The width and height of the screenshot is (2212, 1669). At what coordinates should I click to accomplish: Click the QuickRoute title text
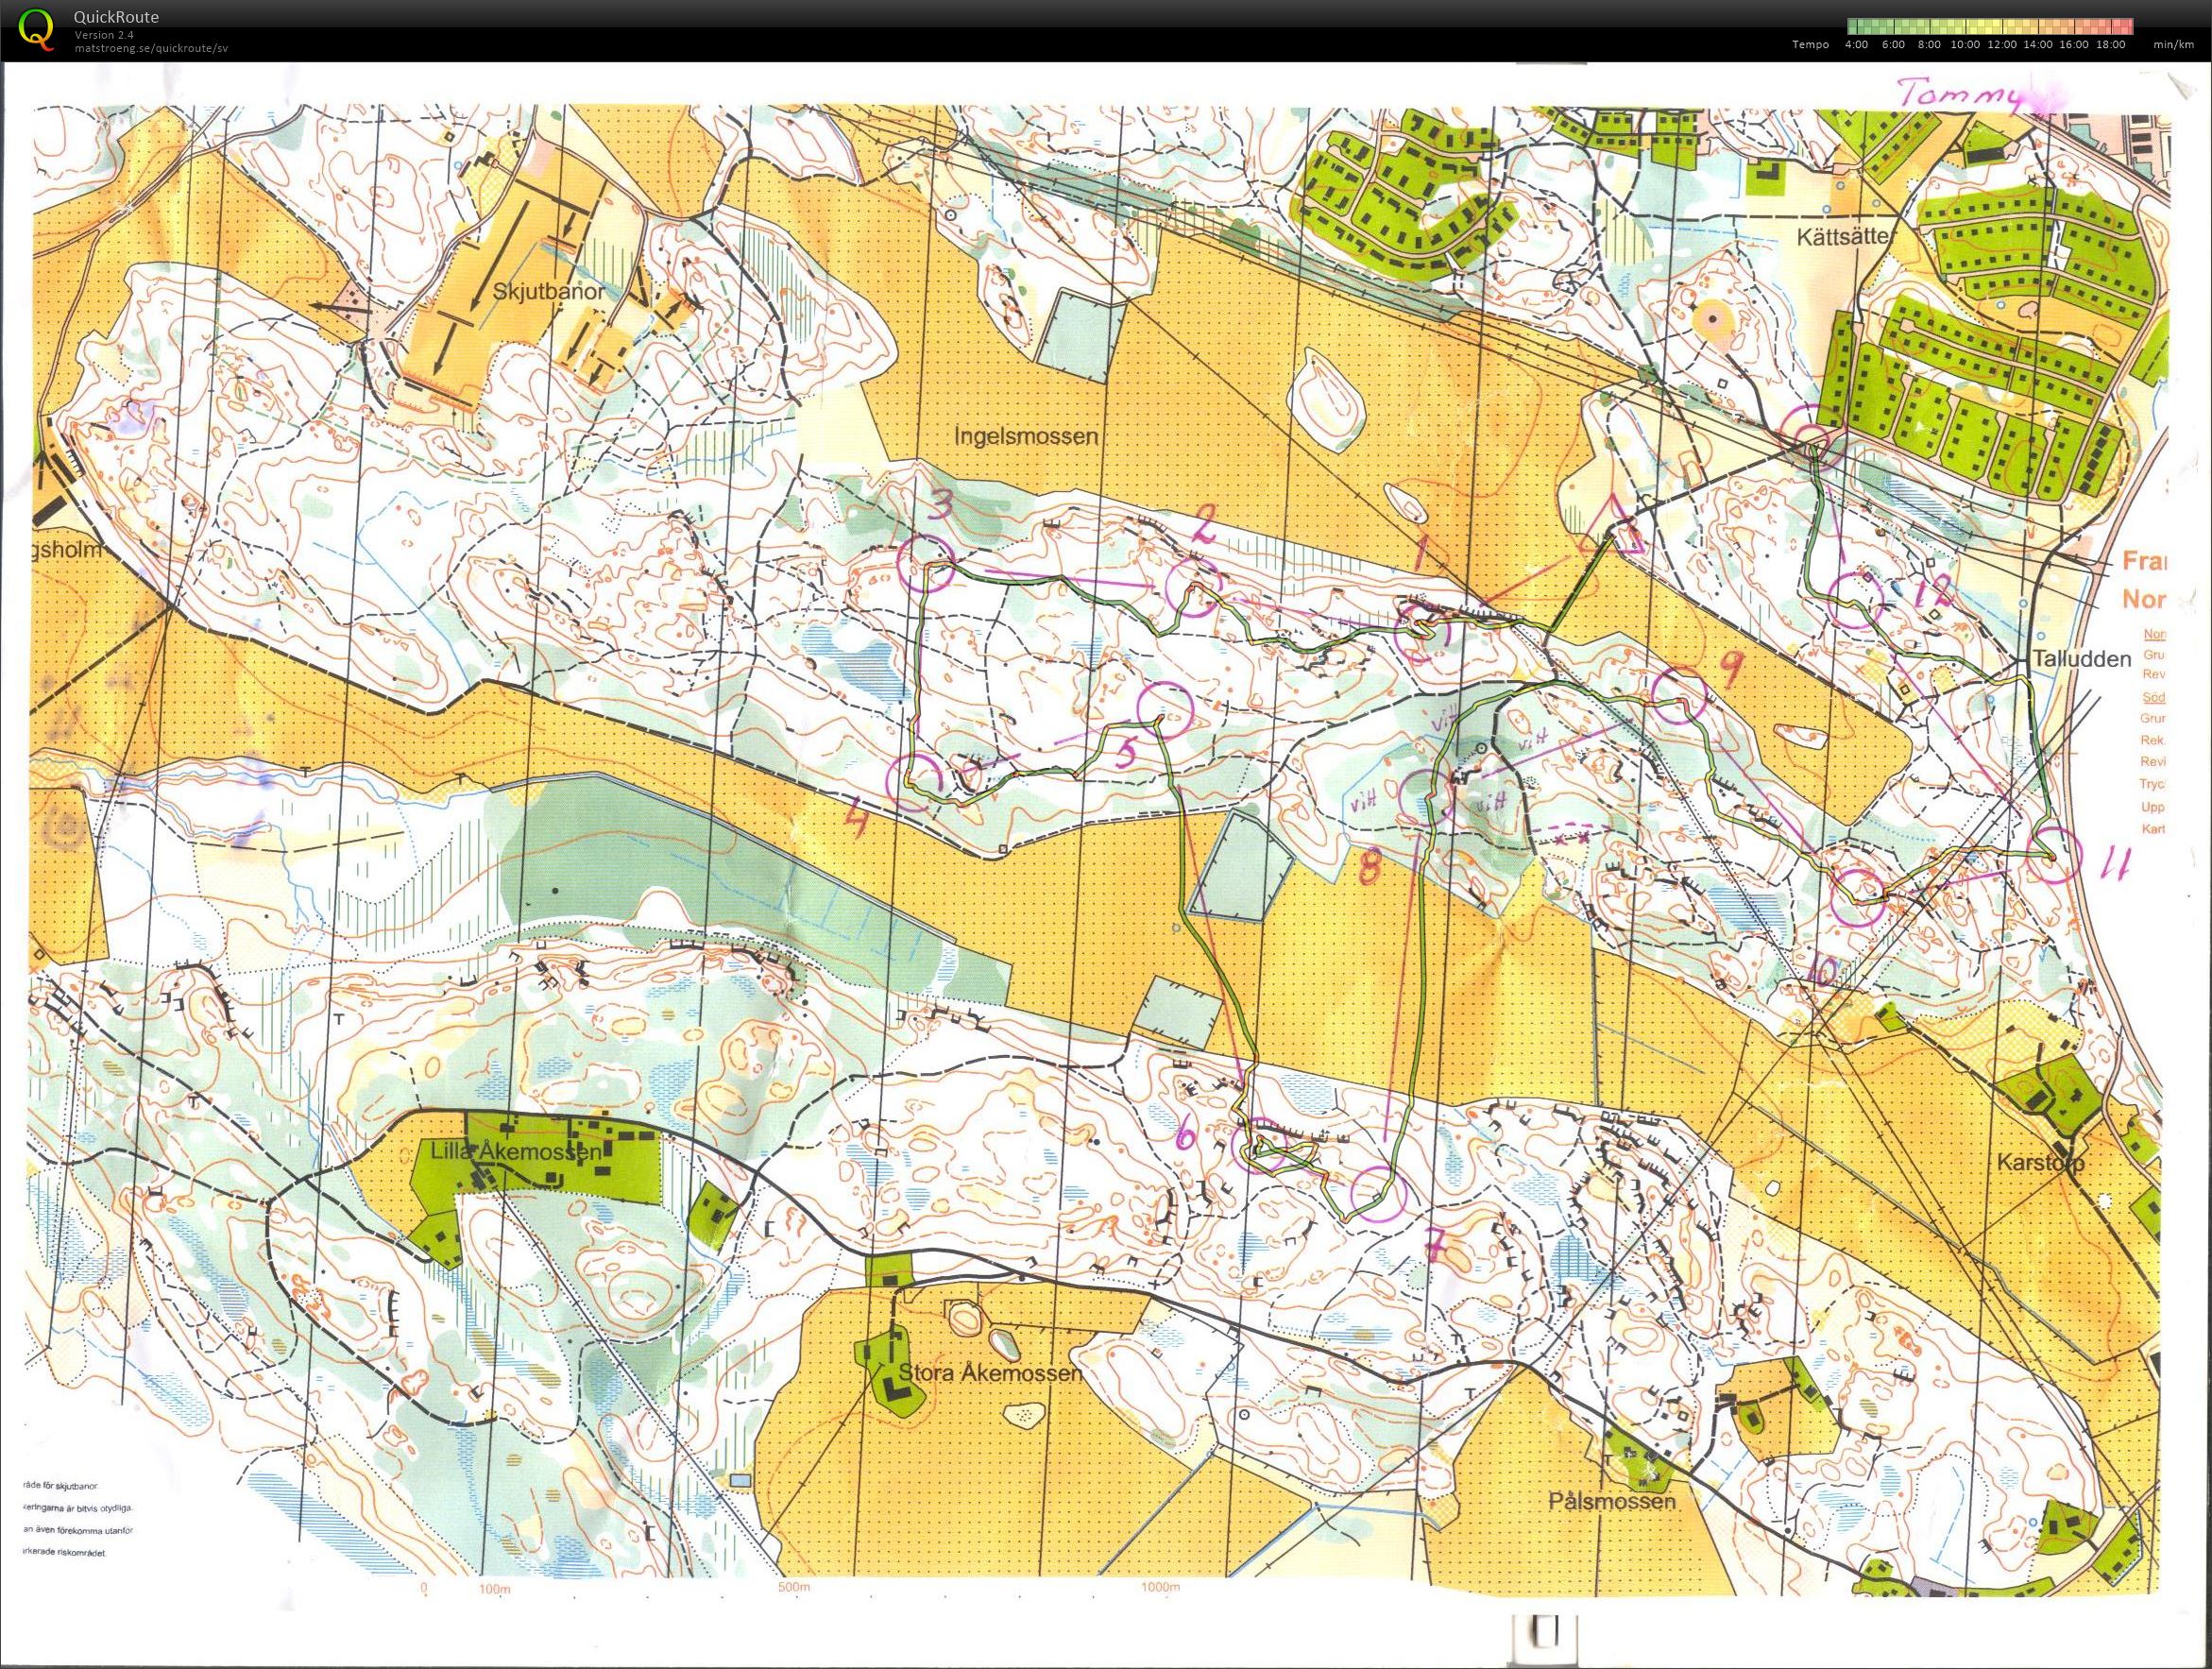(116, 17)
